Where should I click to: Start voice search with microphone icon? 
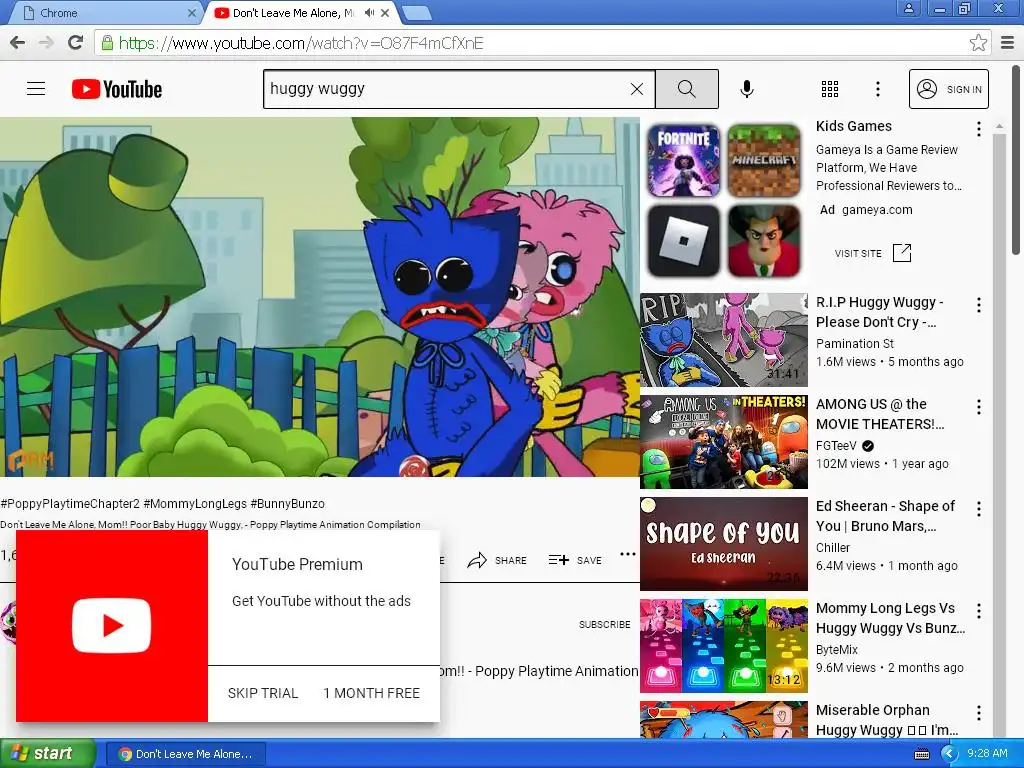coord(746,89)
